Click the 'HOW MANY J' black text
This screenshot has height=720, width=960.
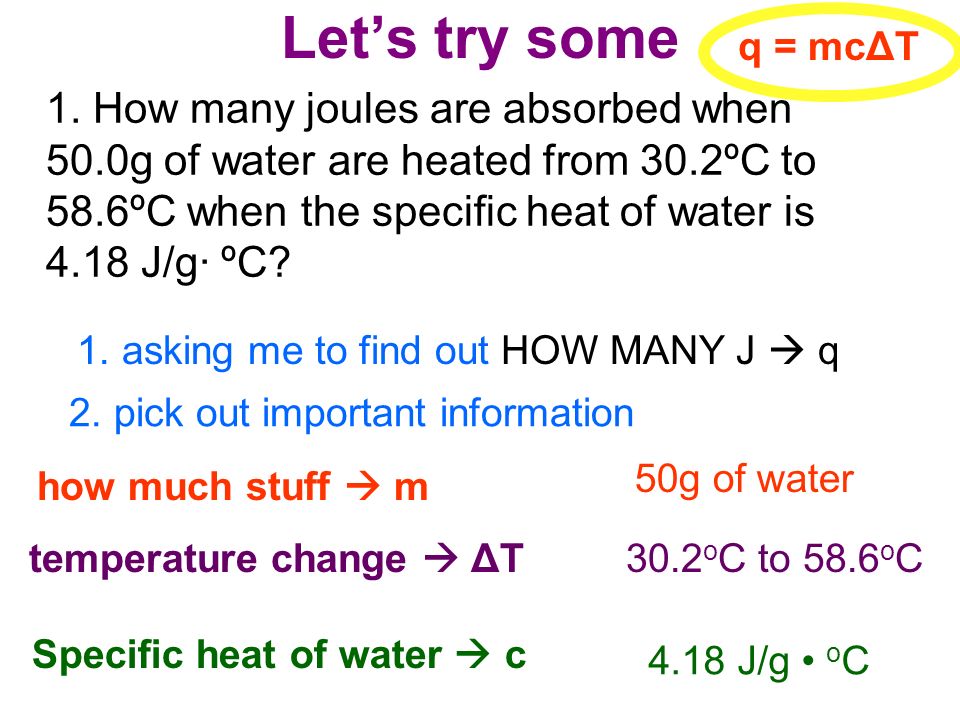point(628,351)
